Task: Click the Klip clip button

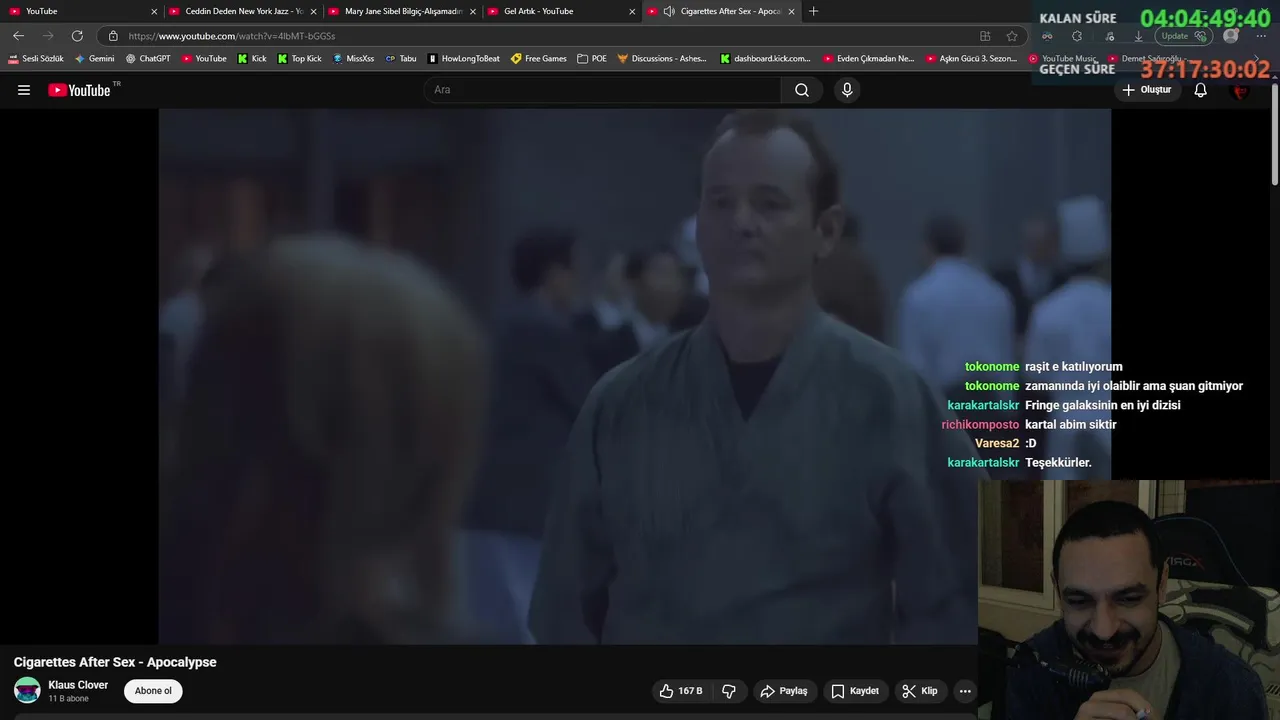Action: pyautogui.click(x=920, y=691)
